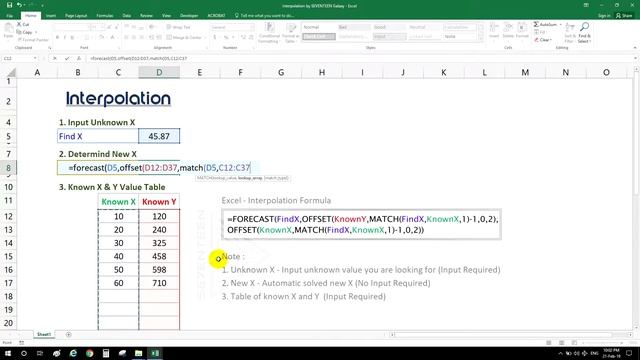Open Sort & Filter options
The width and height of the screenshot is (640, 360).
click(x=569, y=33)
